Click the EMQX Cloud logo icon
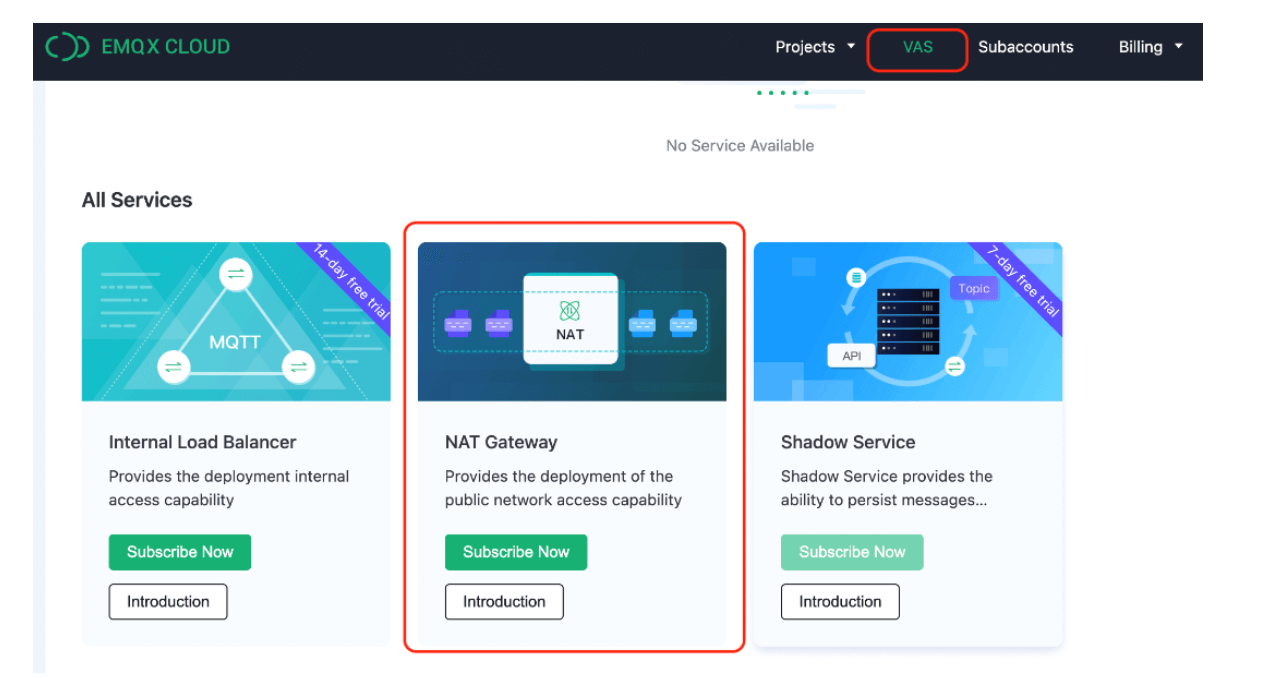The height and width of the screenshot is (678, 1268). 67,47
